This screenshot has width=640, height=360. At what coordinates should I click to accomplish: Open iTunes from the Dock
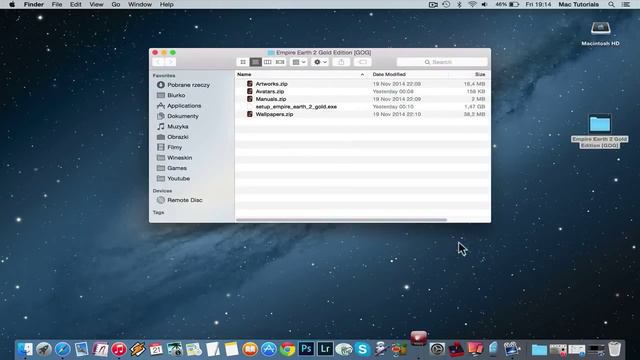119,349
